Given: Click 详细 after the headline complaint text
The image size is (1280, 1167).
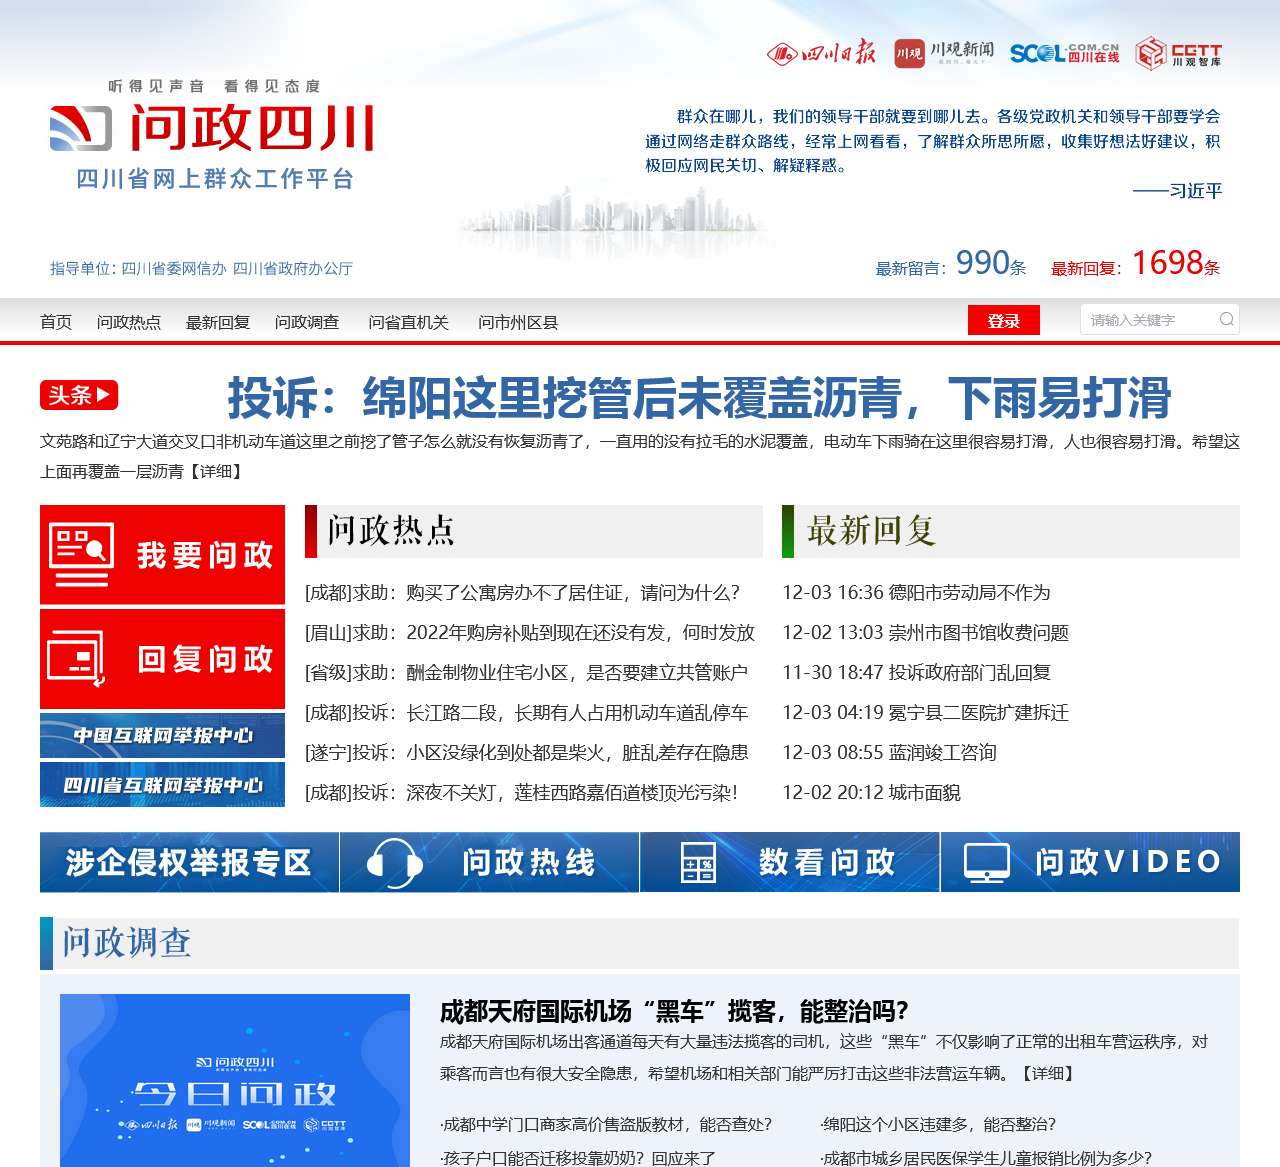Looking at the screenshot, I should [x=218, y=472].
